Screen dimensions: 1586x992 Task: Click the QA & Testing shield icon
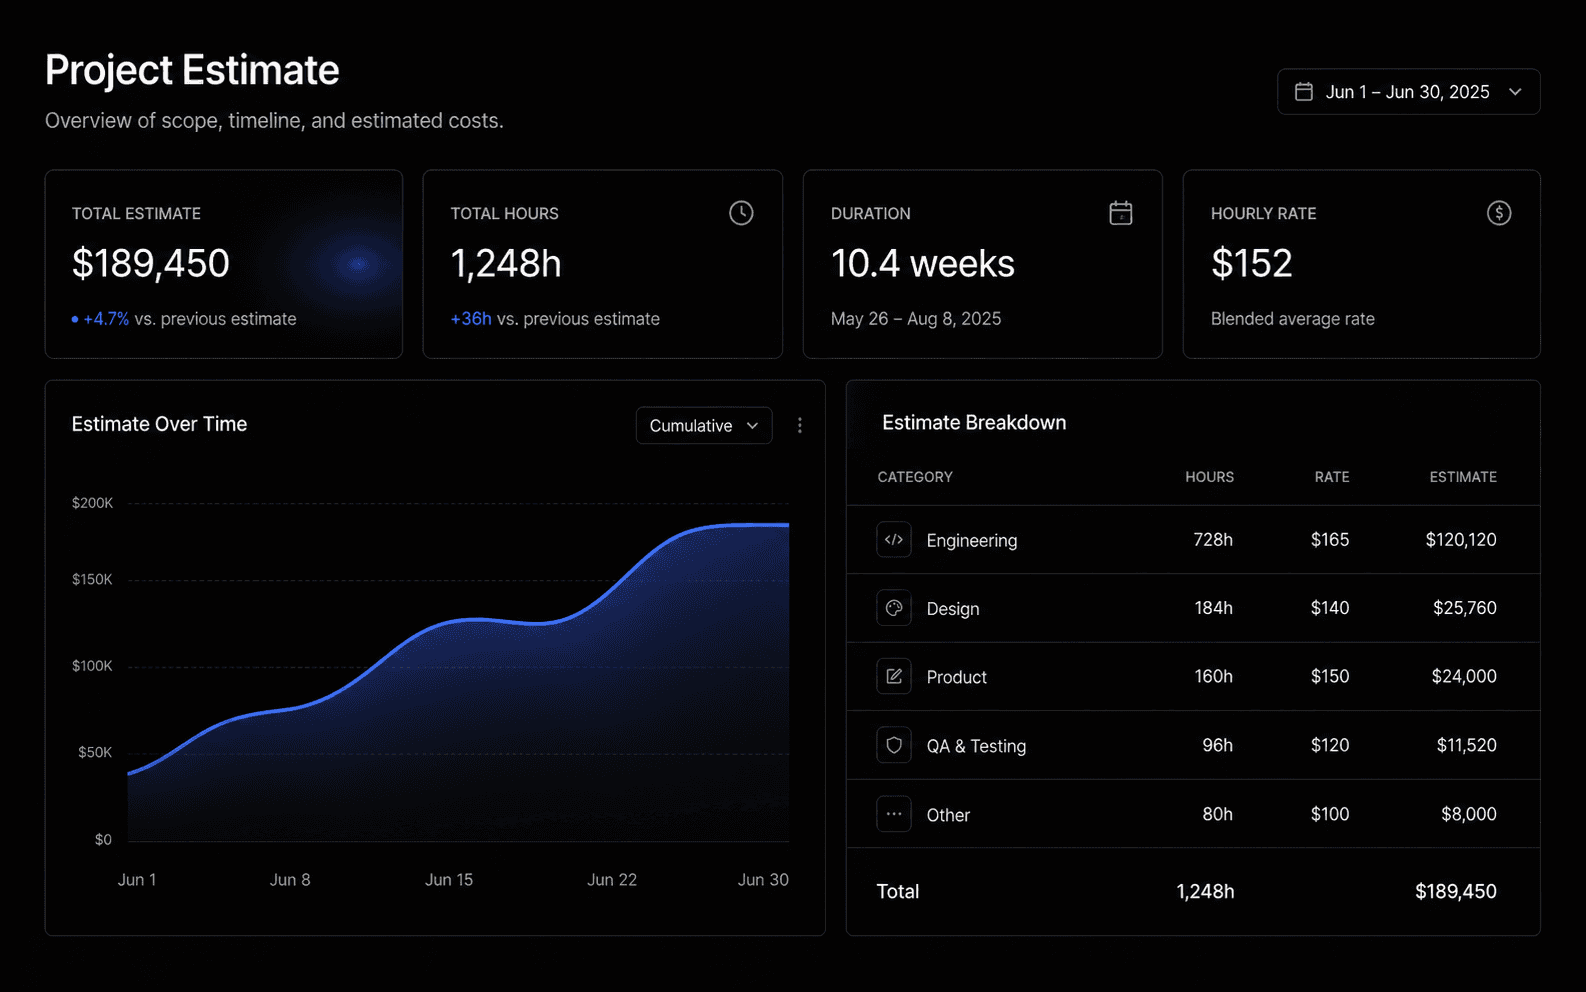click(894, 745)
